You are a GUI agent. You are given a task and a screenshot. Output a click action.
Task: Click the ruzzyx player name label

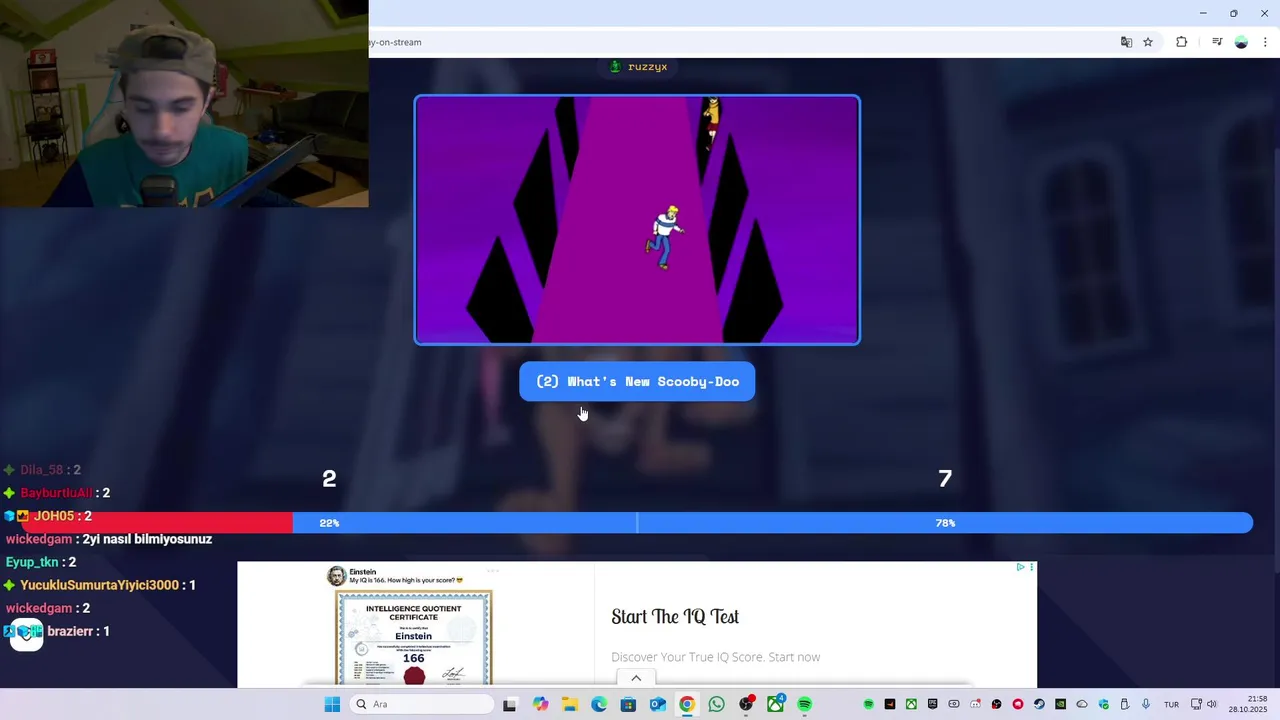point(647,66)
